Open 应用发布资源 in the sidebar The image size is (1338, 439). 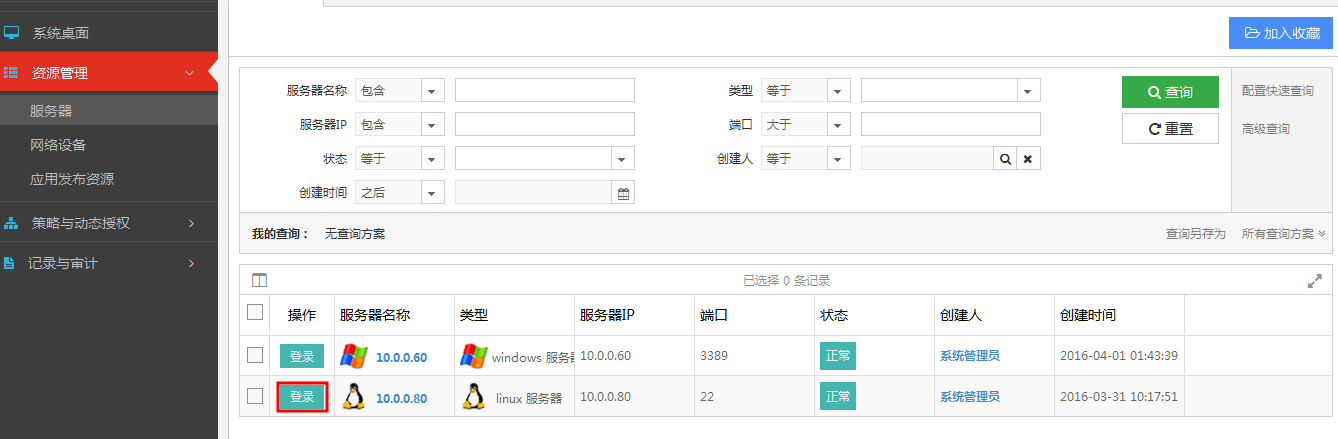[x=72, y=179]
